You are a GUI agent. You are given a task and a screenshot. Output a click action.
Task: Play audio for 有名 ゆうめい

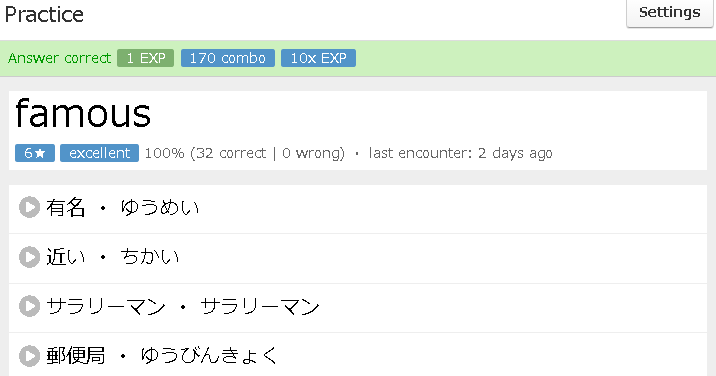point(29,207)
